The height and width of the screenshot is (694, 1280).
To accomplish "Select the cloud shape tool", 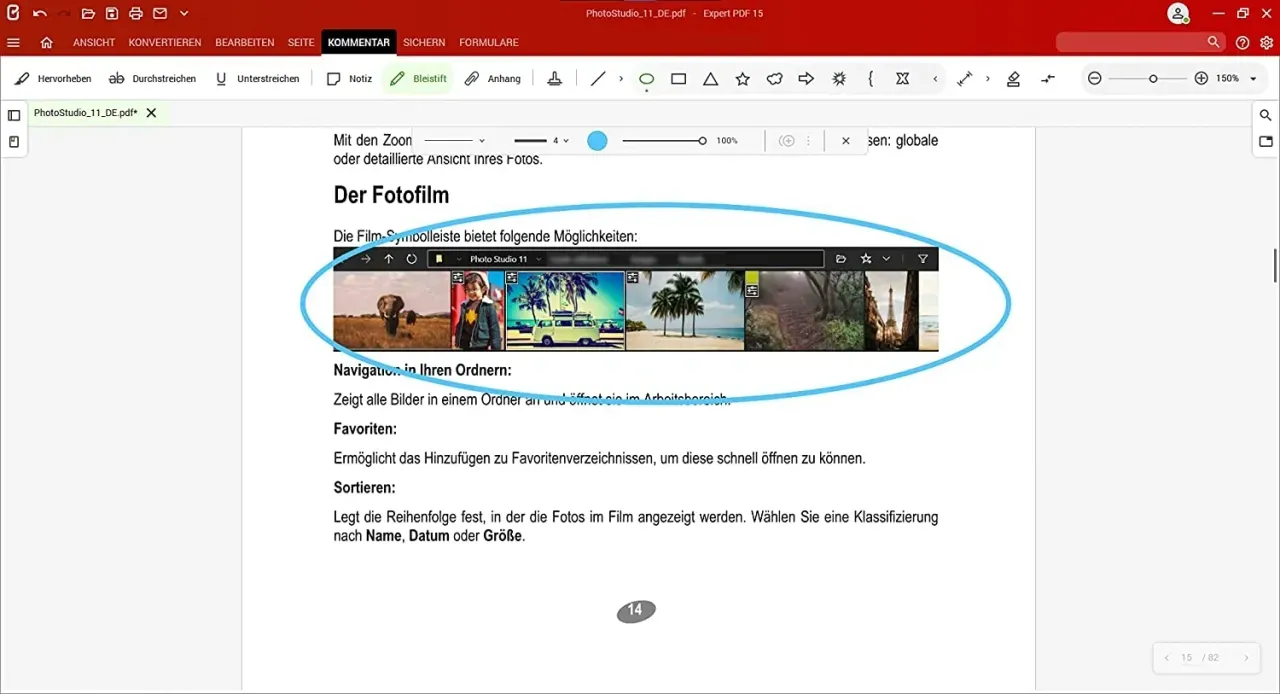I will (775, 79).
